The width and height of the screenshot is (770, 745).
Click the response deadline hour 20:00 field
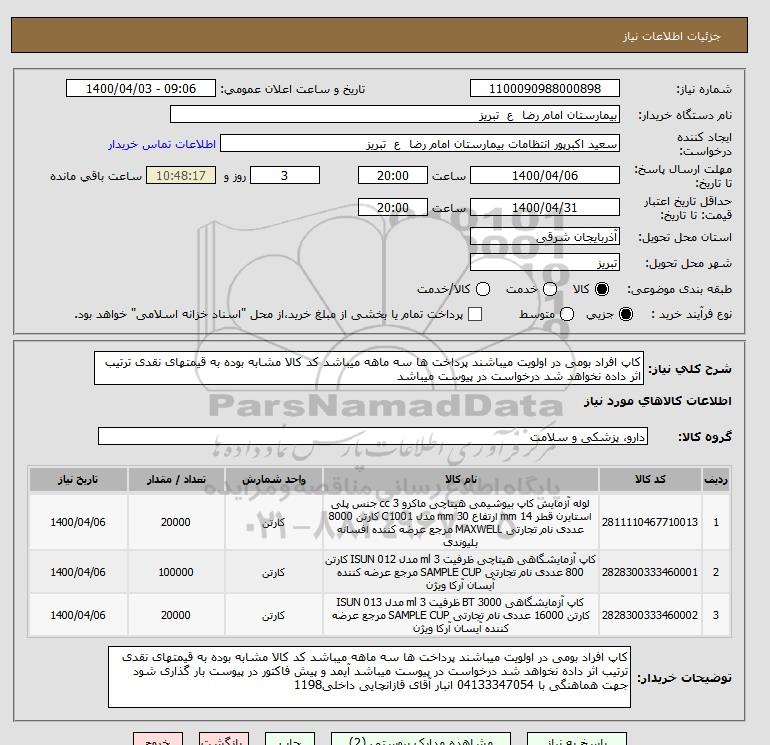pyautogui.click(x=392, y=175)
